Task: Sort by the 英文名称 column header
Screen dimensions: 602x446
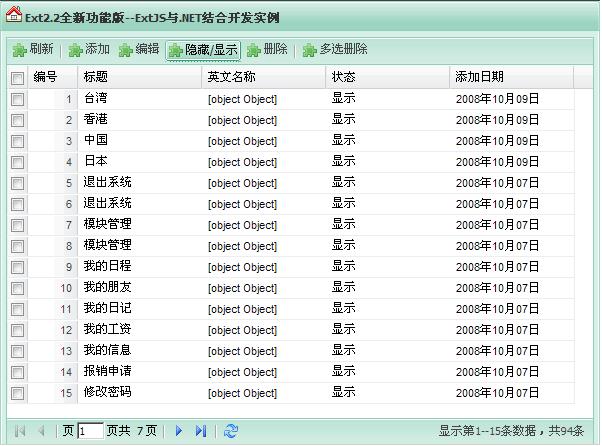Action: 263,77
